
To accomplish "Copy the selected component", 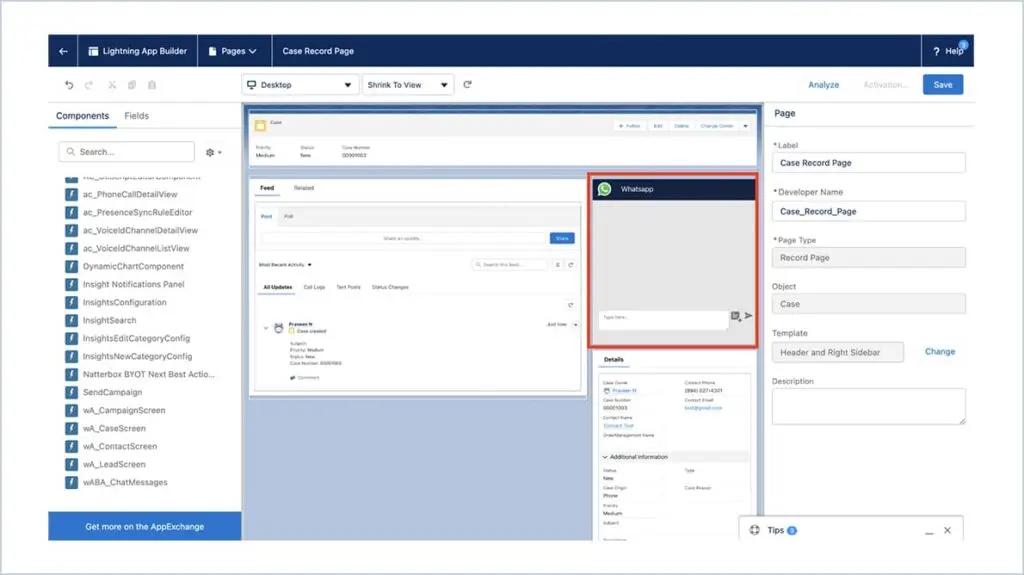I will (132, 85).
